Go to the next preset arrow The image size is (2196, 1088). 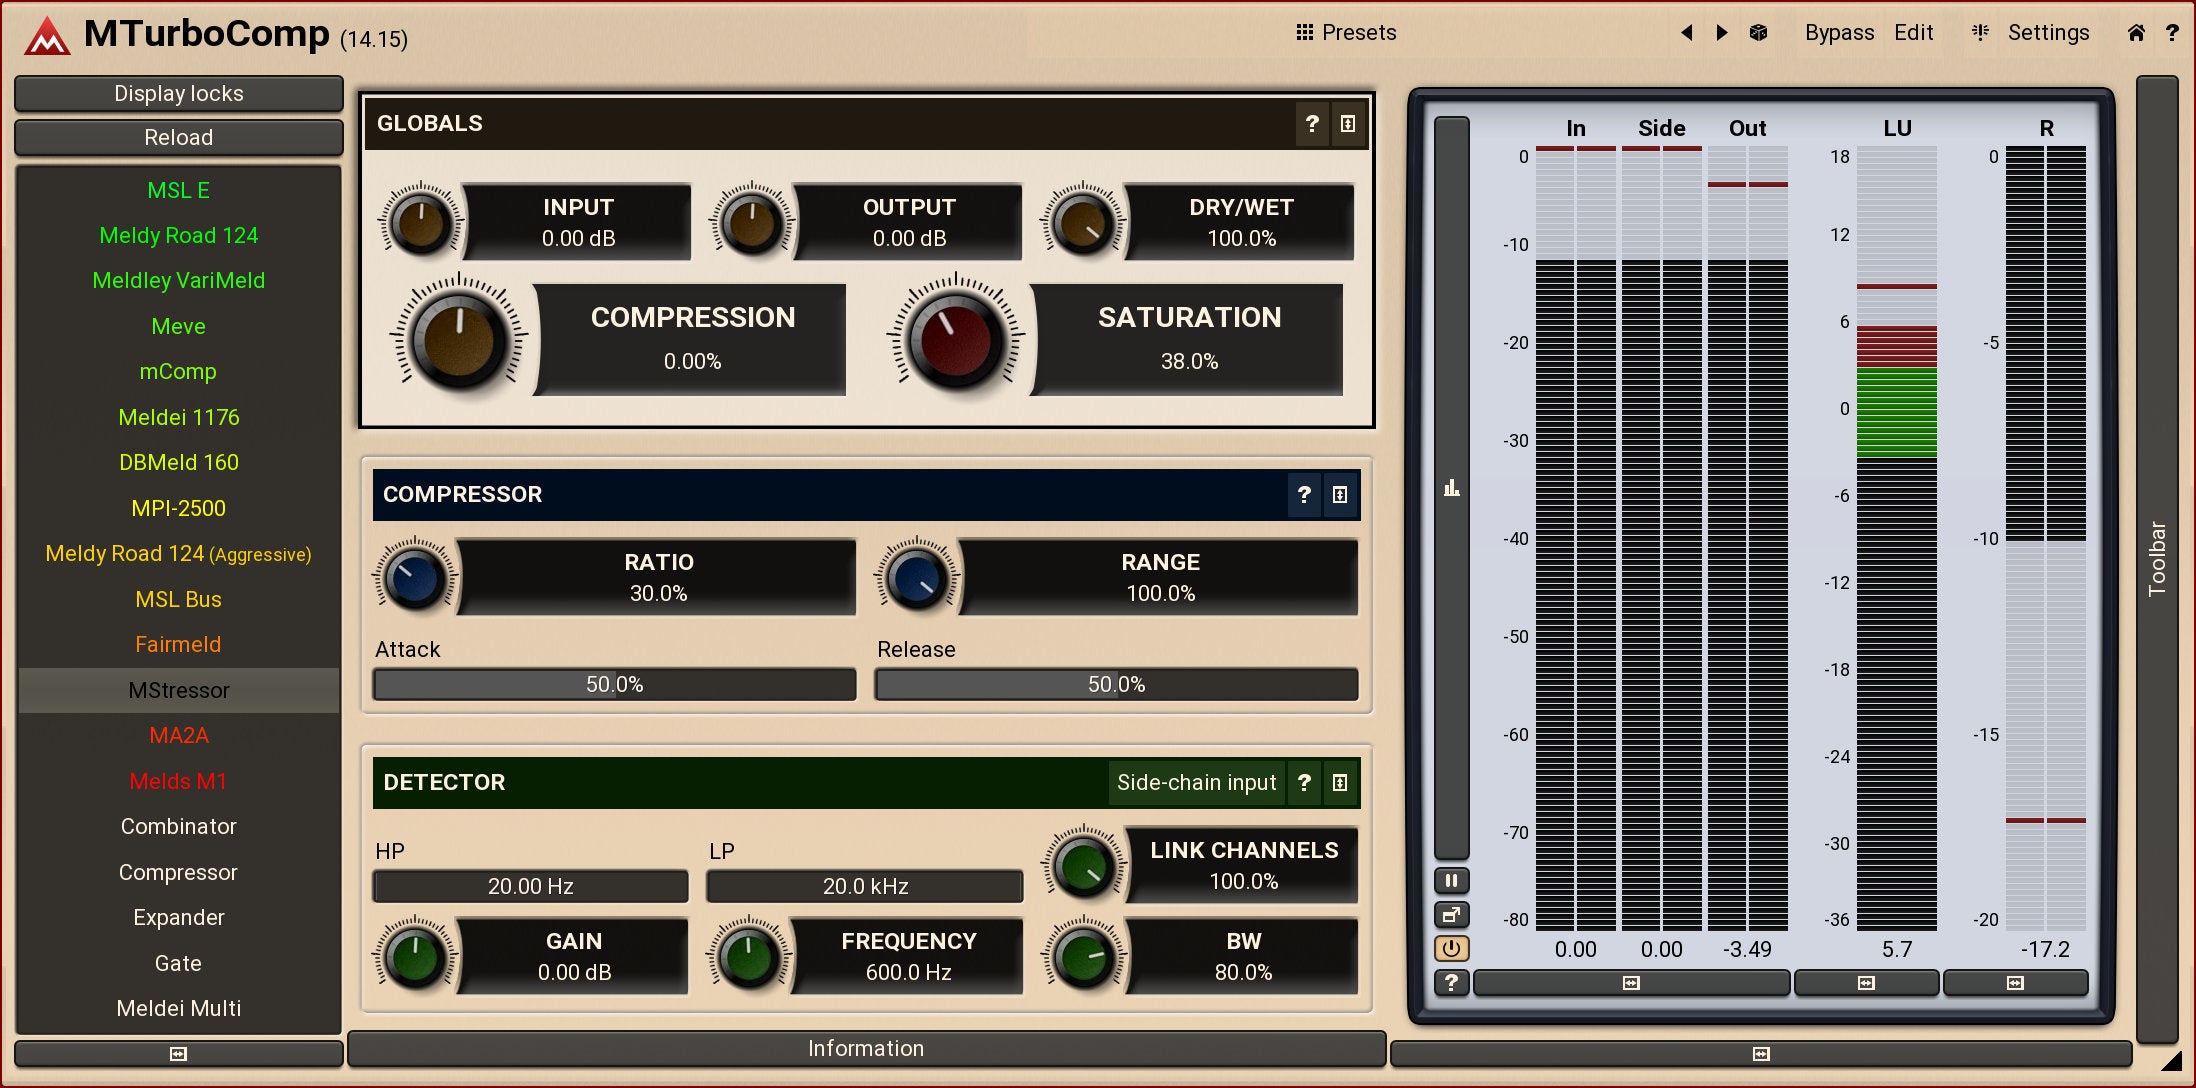point(1721,33)
